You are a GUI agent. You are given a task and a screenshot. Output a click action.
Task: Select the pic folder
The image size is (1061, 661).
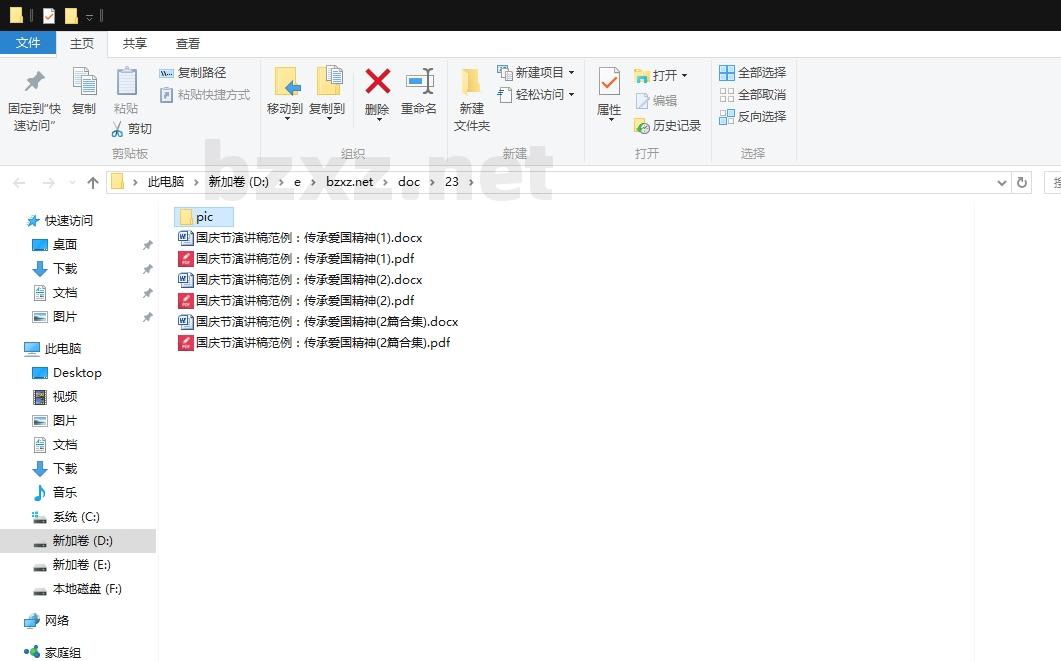click(204, 217)
